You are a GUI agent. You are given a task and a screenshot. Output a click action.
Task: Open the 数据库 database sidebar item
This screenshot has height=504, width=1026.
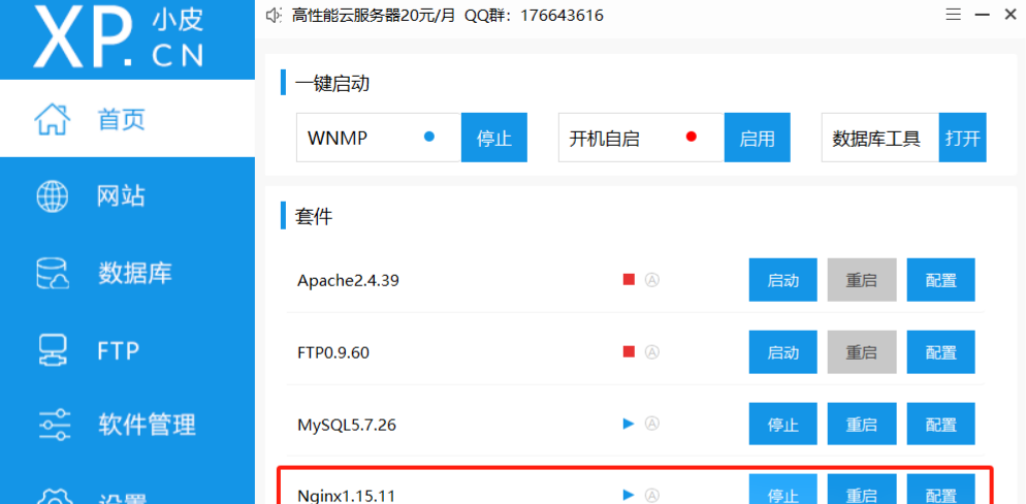(x=127, y=272)
